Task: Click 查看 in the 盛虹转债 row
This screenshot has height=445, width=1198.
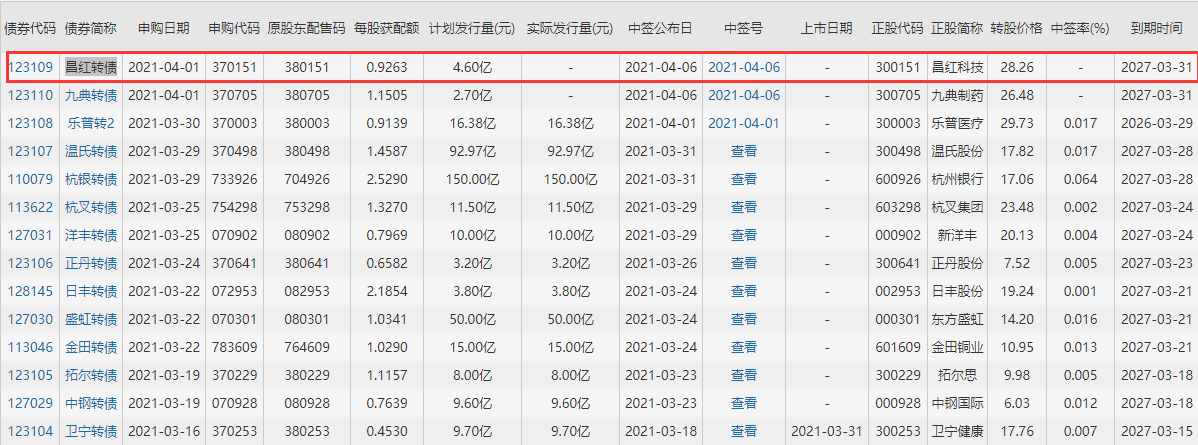Action: coord(744,320)
